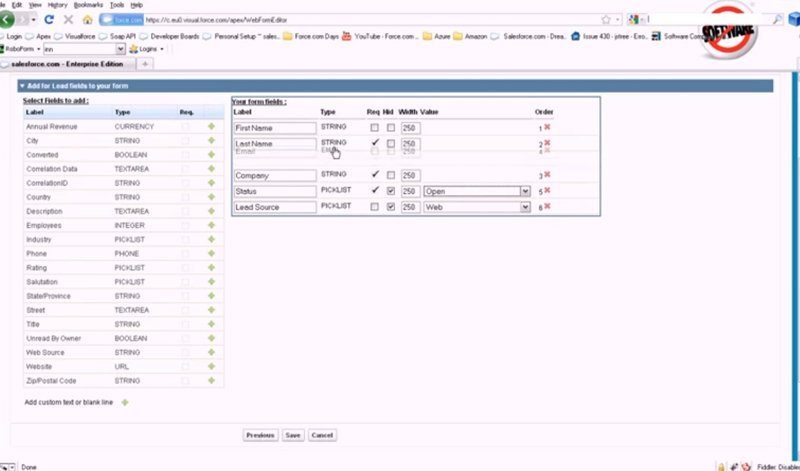Screen dimensions: 800x471
Task: Click the Width field for Status row
Action: point(410,191)
